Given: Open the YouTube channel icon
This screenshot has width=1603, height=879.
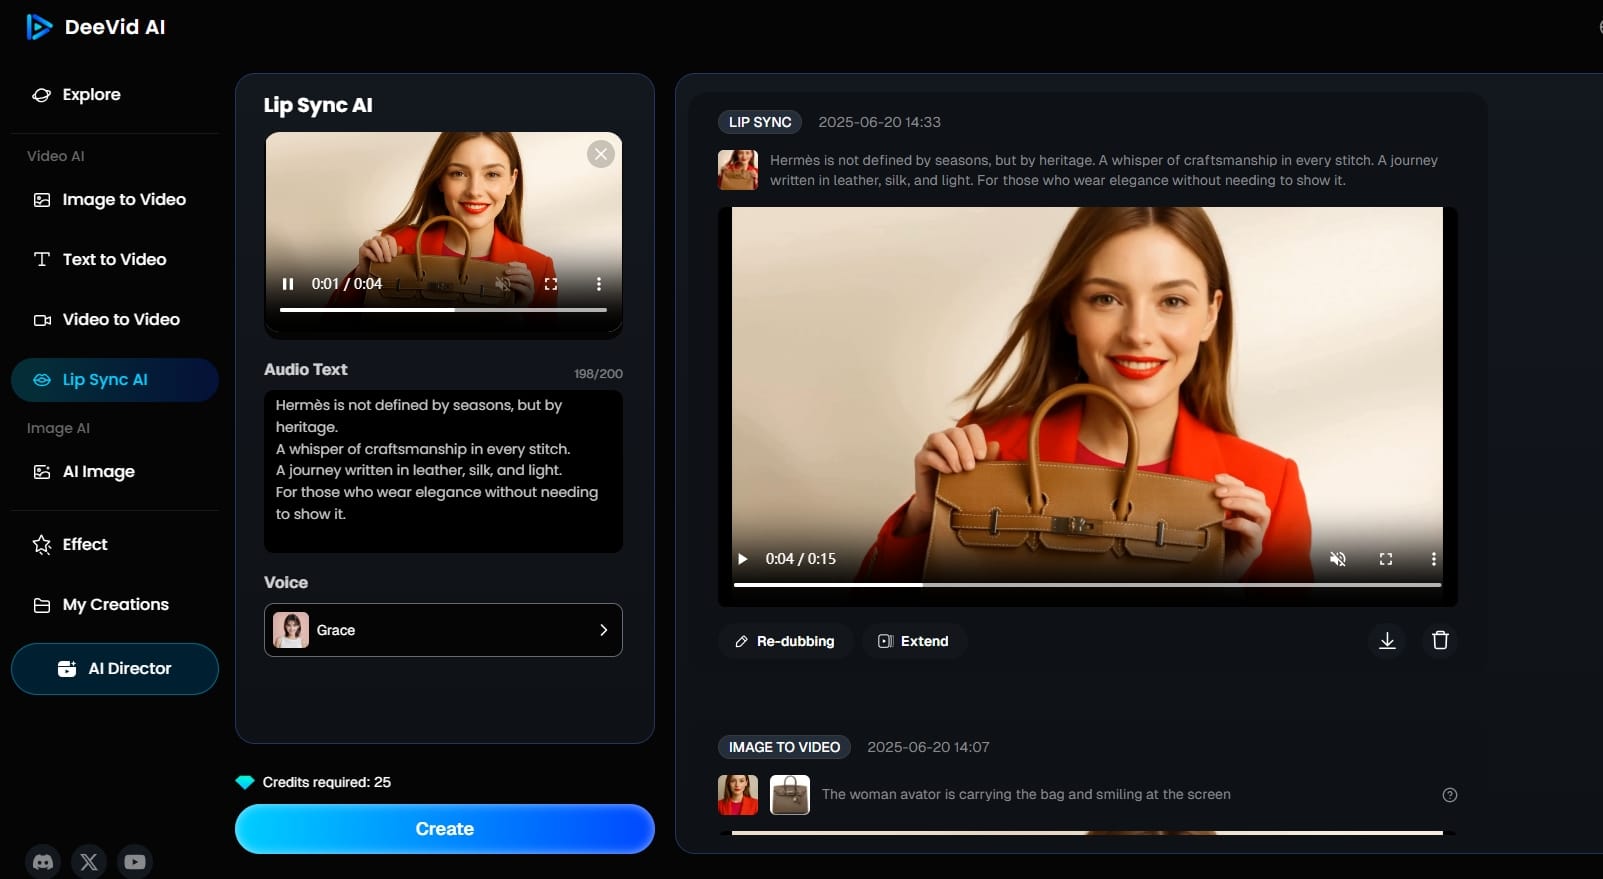Looking at the screenshot, I should pyautogui.click(x=135, y=861).
